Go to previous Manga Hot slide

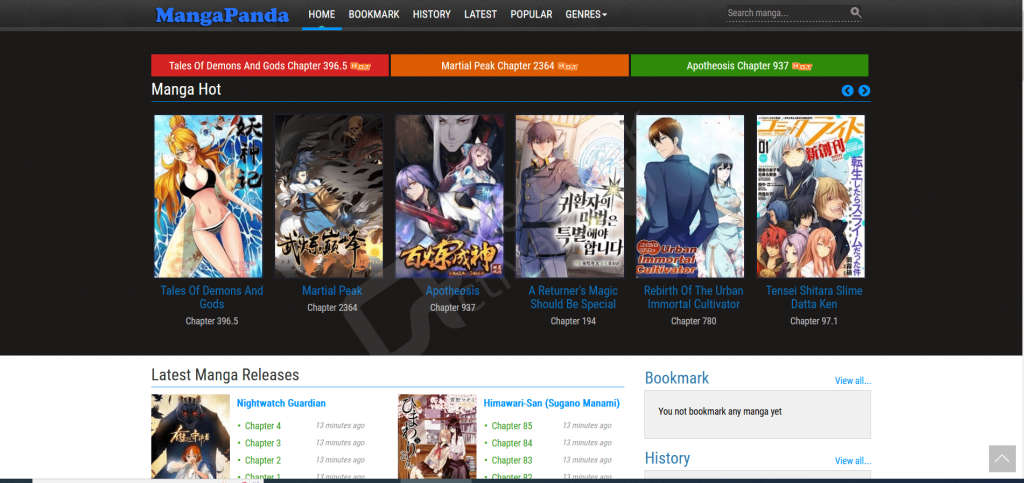[847, 91]
